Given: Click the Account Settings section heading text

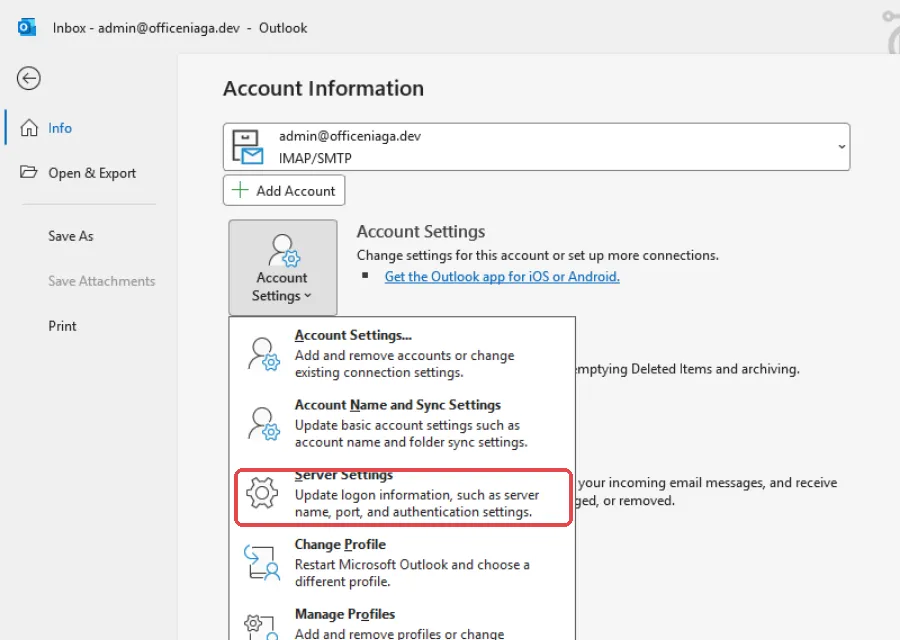Looking at the screenshot, I should 421,231.
